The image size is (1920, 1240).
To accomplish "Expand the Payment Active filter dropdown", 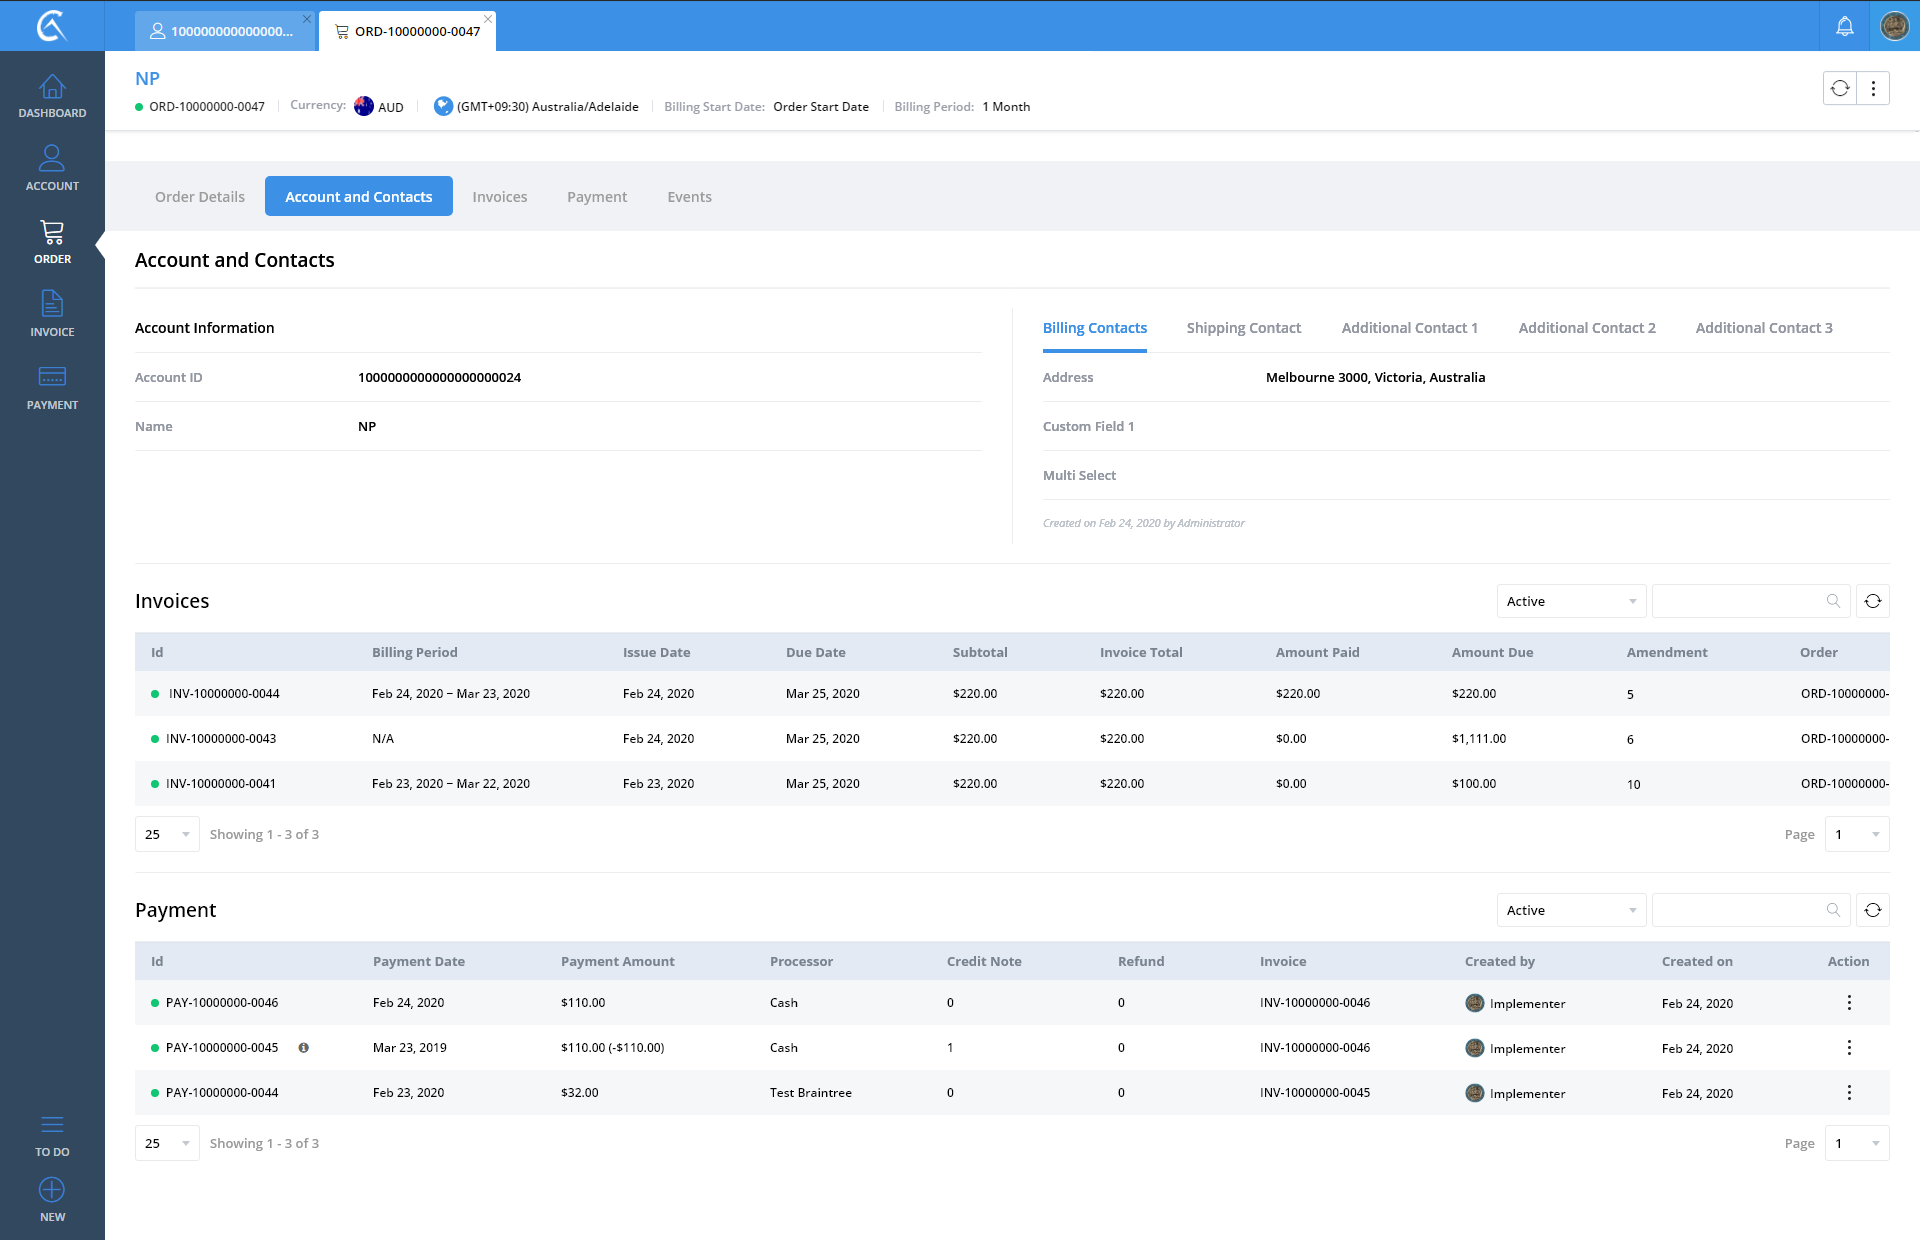I will click(1570, 910).
